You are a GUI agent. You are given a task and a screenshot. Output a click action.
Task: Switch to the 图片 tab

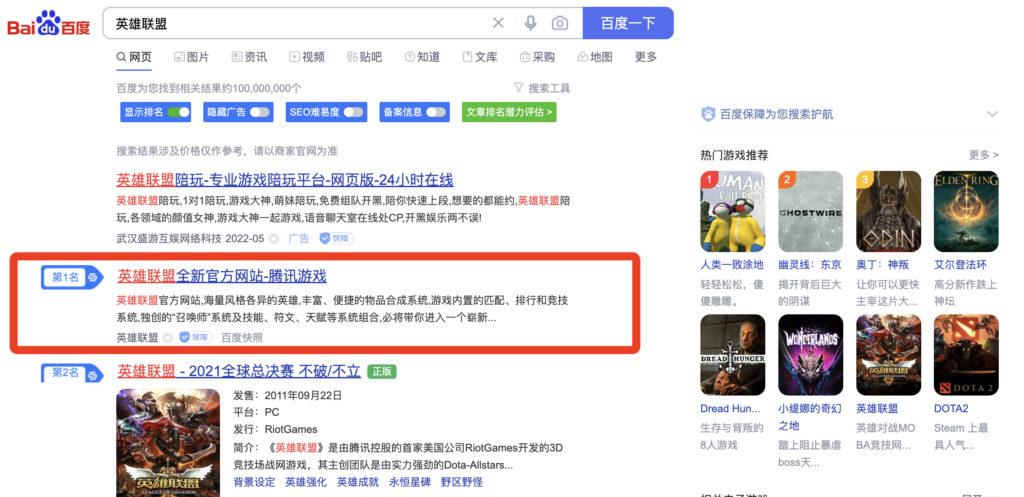tap(191, 57)
